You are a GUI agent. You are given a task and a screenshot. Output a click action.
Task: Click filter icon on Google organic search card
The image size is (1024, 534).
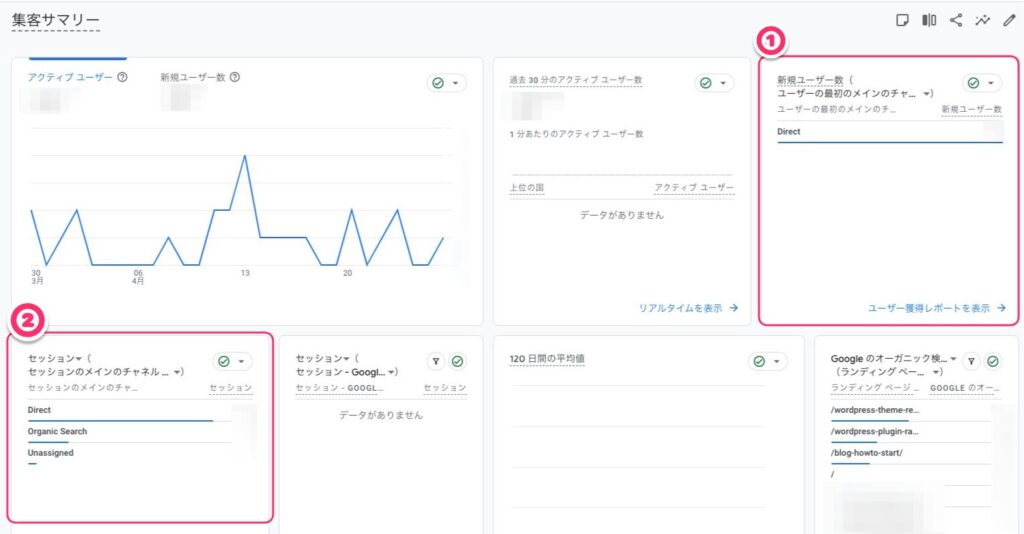[971, 362]
